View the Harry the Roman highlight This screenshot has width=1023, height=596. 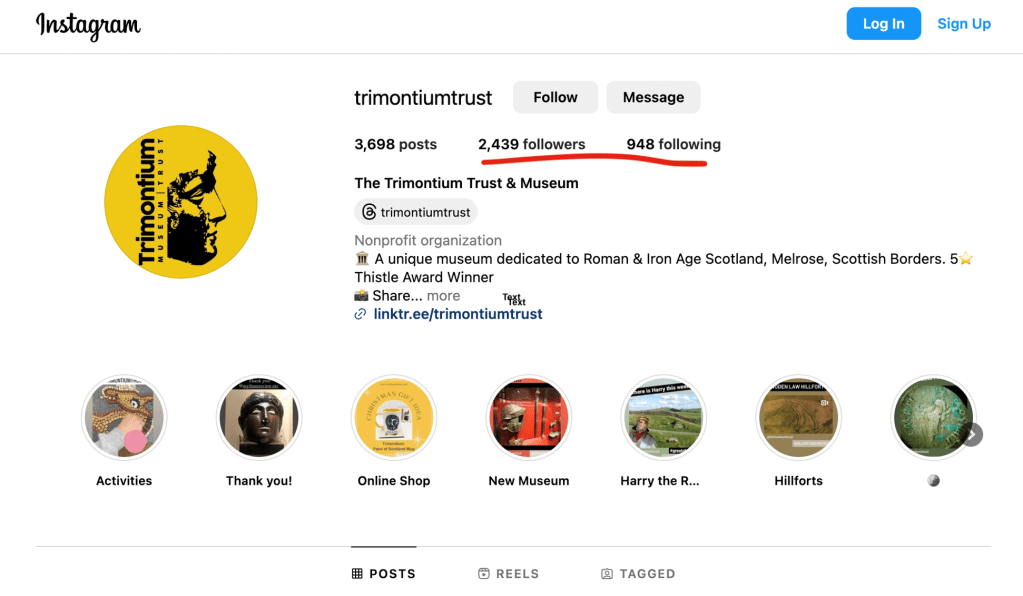[x=664, y=417]
